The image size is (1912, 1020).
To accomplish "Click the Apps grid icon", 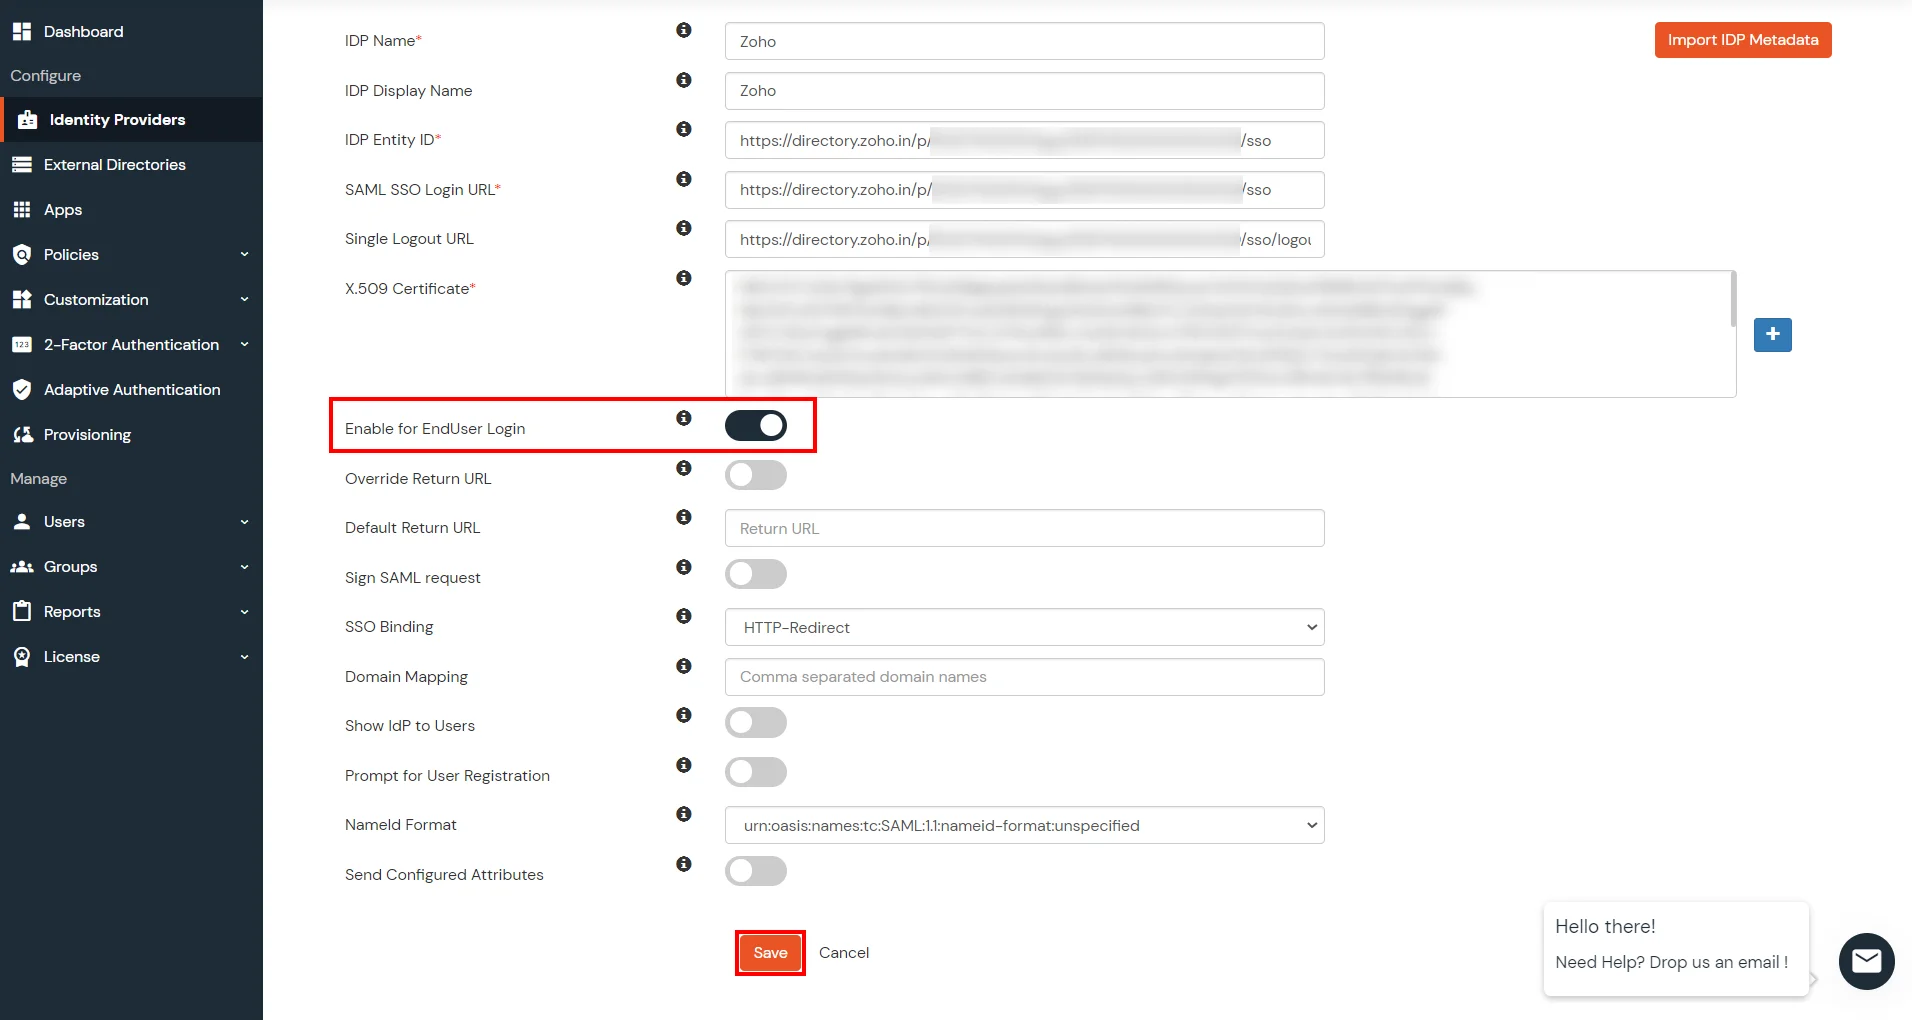I will pos(22,210).
